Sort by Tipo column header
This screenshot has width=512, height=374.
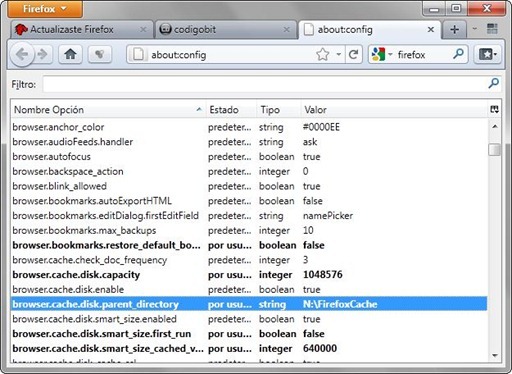(x=279, y=110)
